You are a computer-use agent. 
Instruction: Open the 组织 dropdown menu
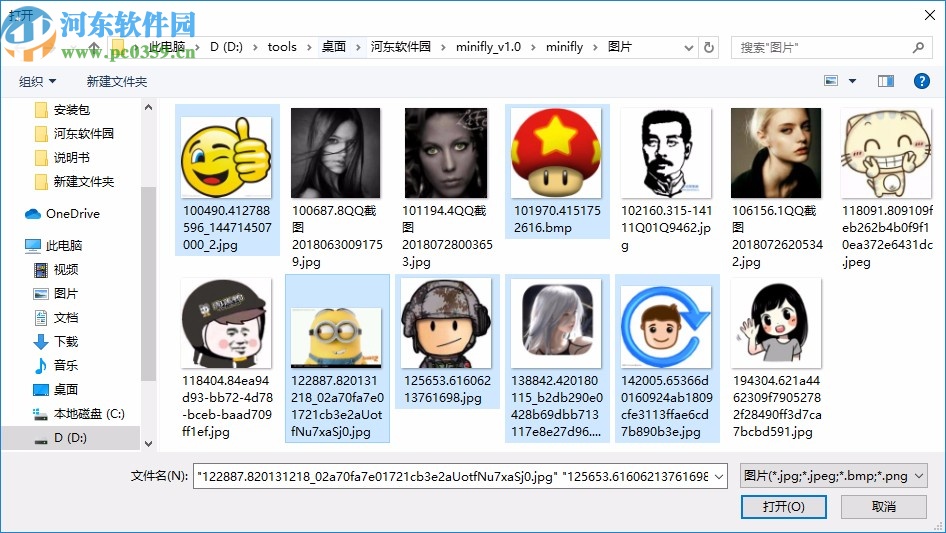pyautogui.click(x=37, y=81)
